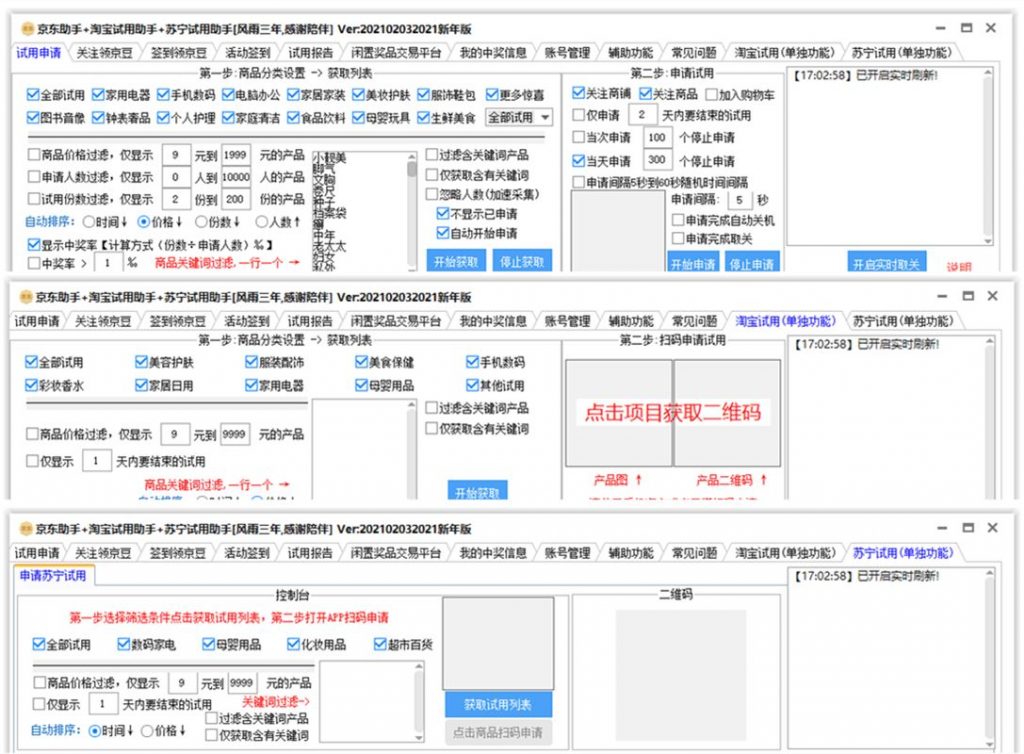Click the app icon in the bottom window's title bar
This screenshot has width=1024, height=754.
[x=26, y=528]
